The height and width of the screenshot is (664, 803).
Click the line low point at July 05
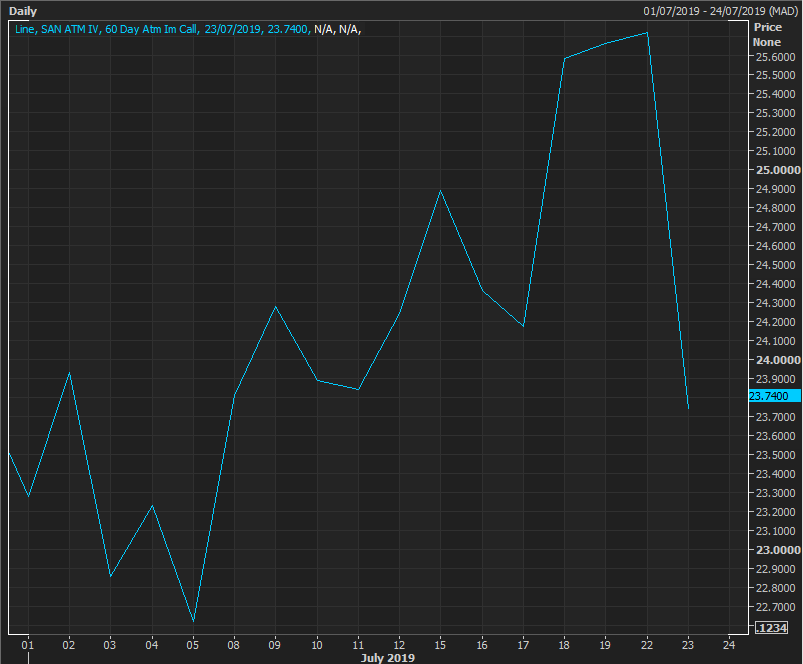tap(193, 621)
